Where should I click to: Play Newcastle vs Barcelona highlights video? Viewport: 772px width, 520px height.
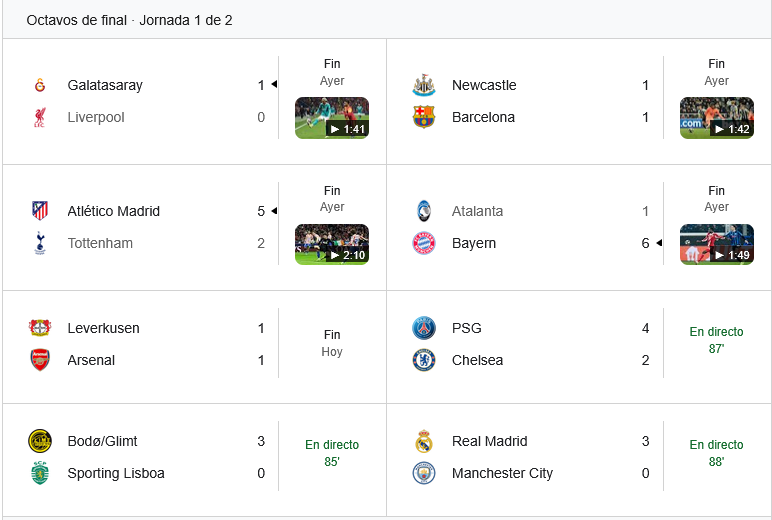click(x=716, y=117)
